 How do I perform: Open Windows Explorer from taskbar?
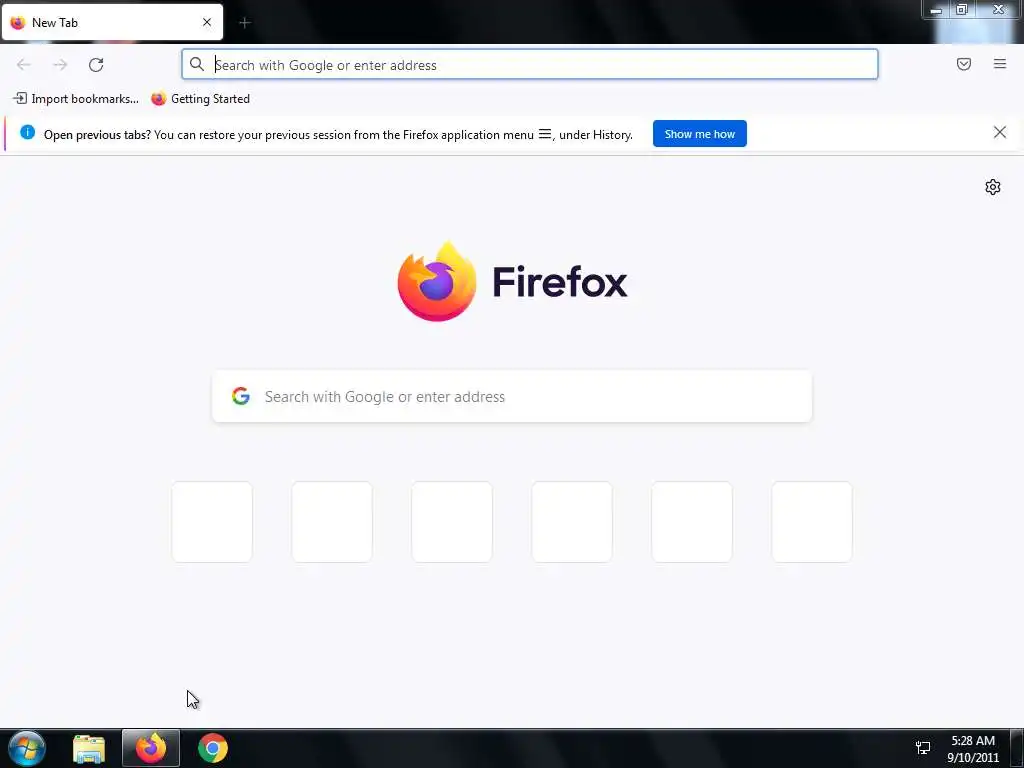tap(89, 748)
